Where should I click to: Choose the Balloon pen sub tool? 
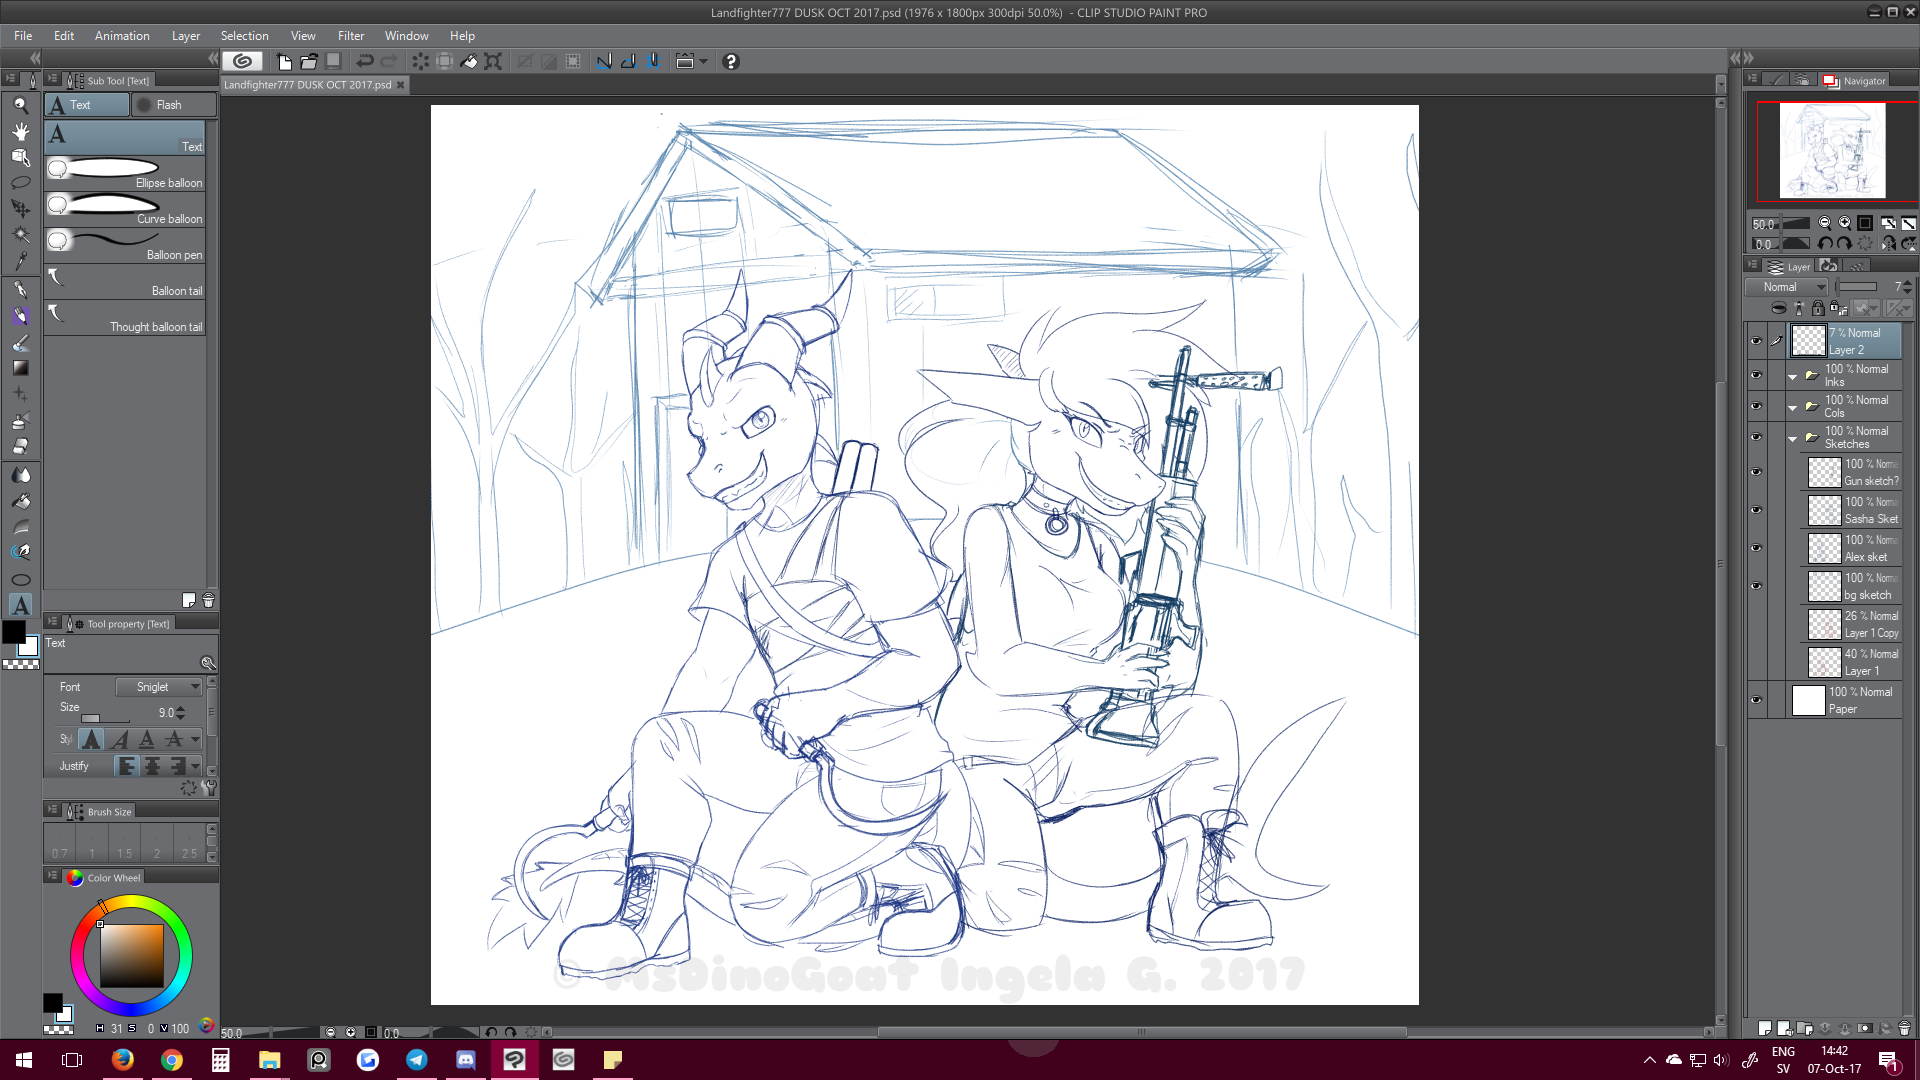pyautogui.click(x=125, y=246)
